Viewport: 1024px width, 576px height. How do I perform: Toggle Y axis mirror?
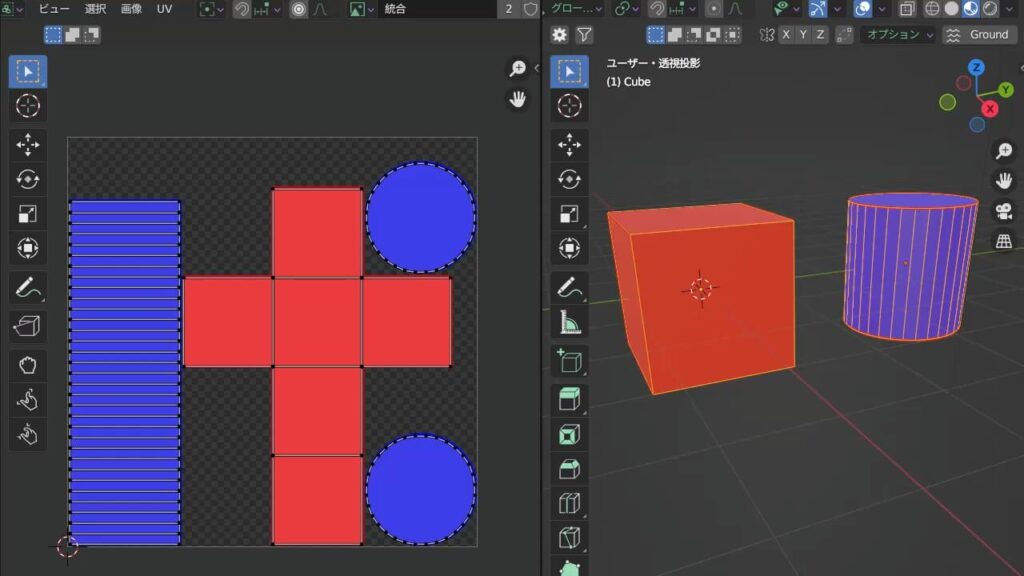click(x=803, y=35)
